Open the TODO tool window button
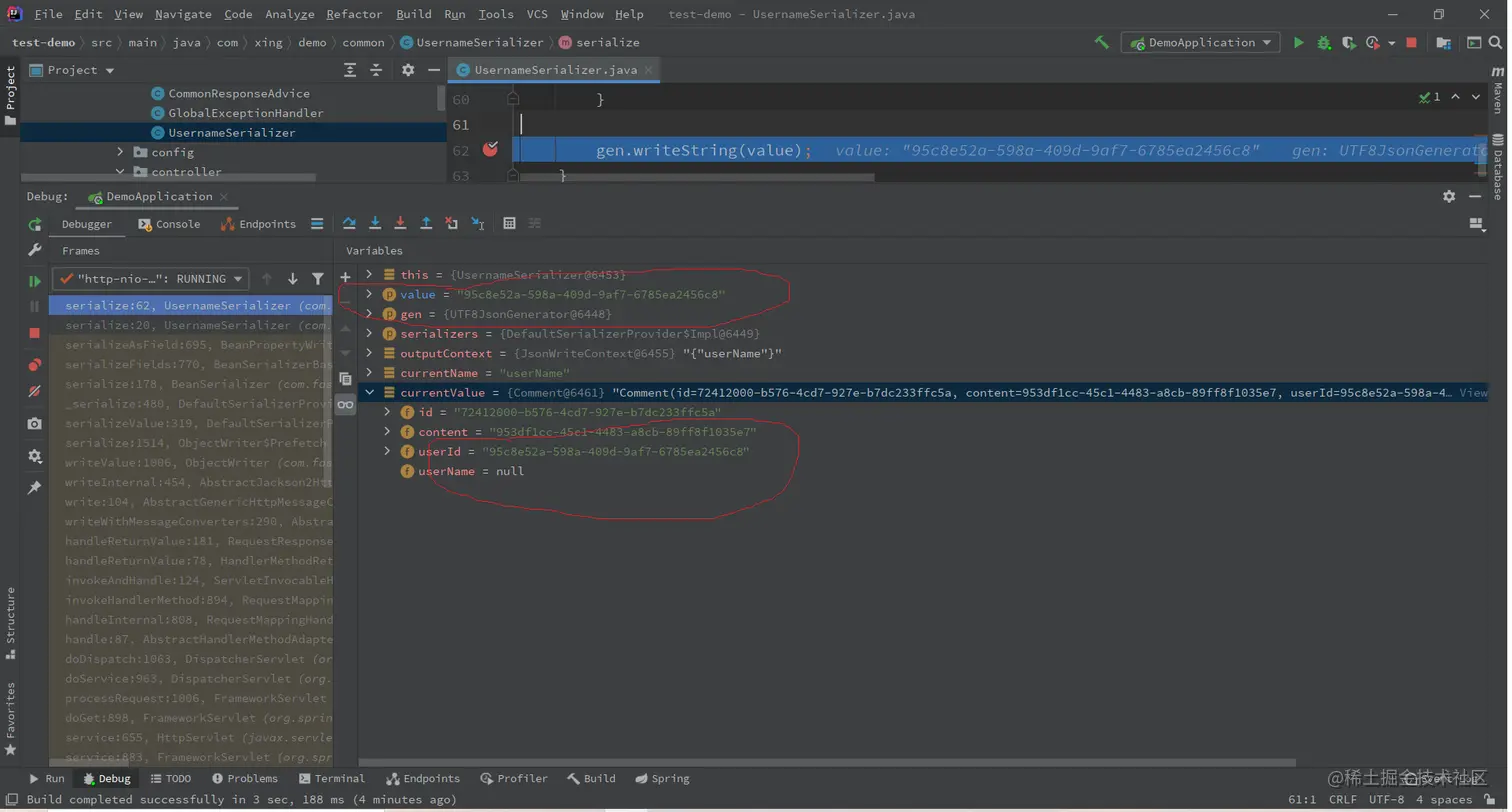 point(171,779)
